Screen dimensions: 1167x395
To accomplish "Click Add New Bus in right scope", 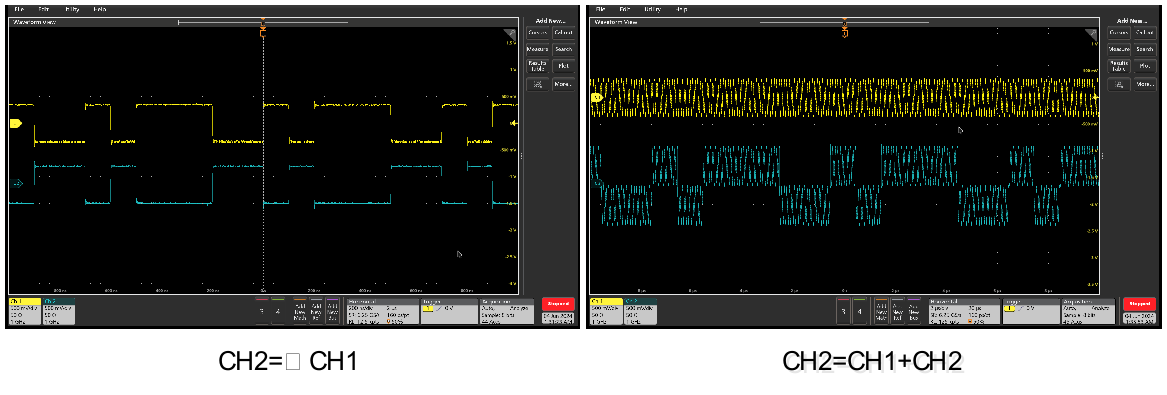I will (x=913, y=311).
